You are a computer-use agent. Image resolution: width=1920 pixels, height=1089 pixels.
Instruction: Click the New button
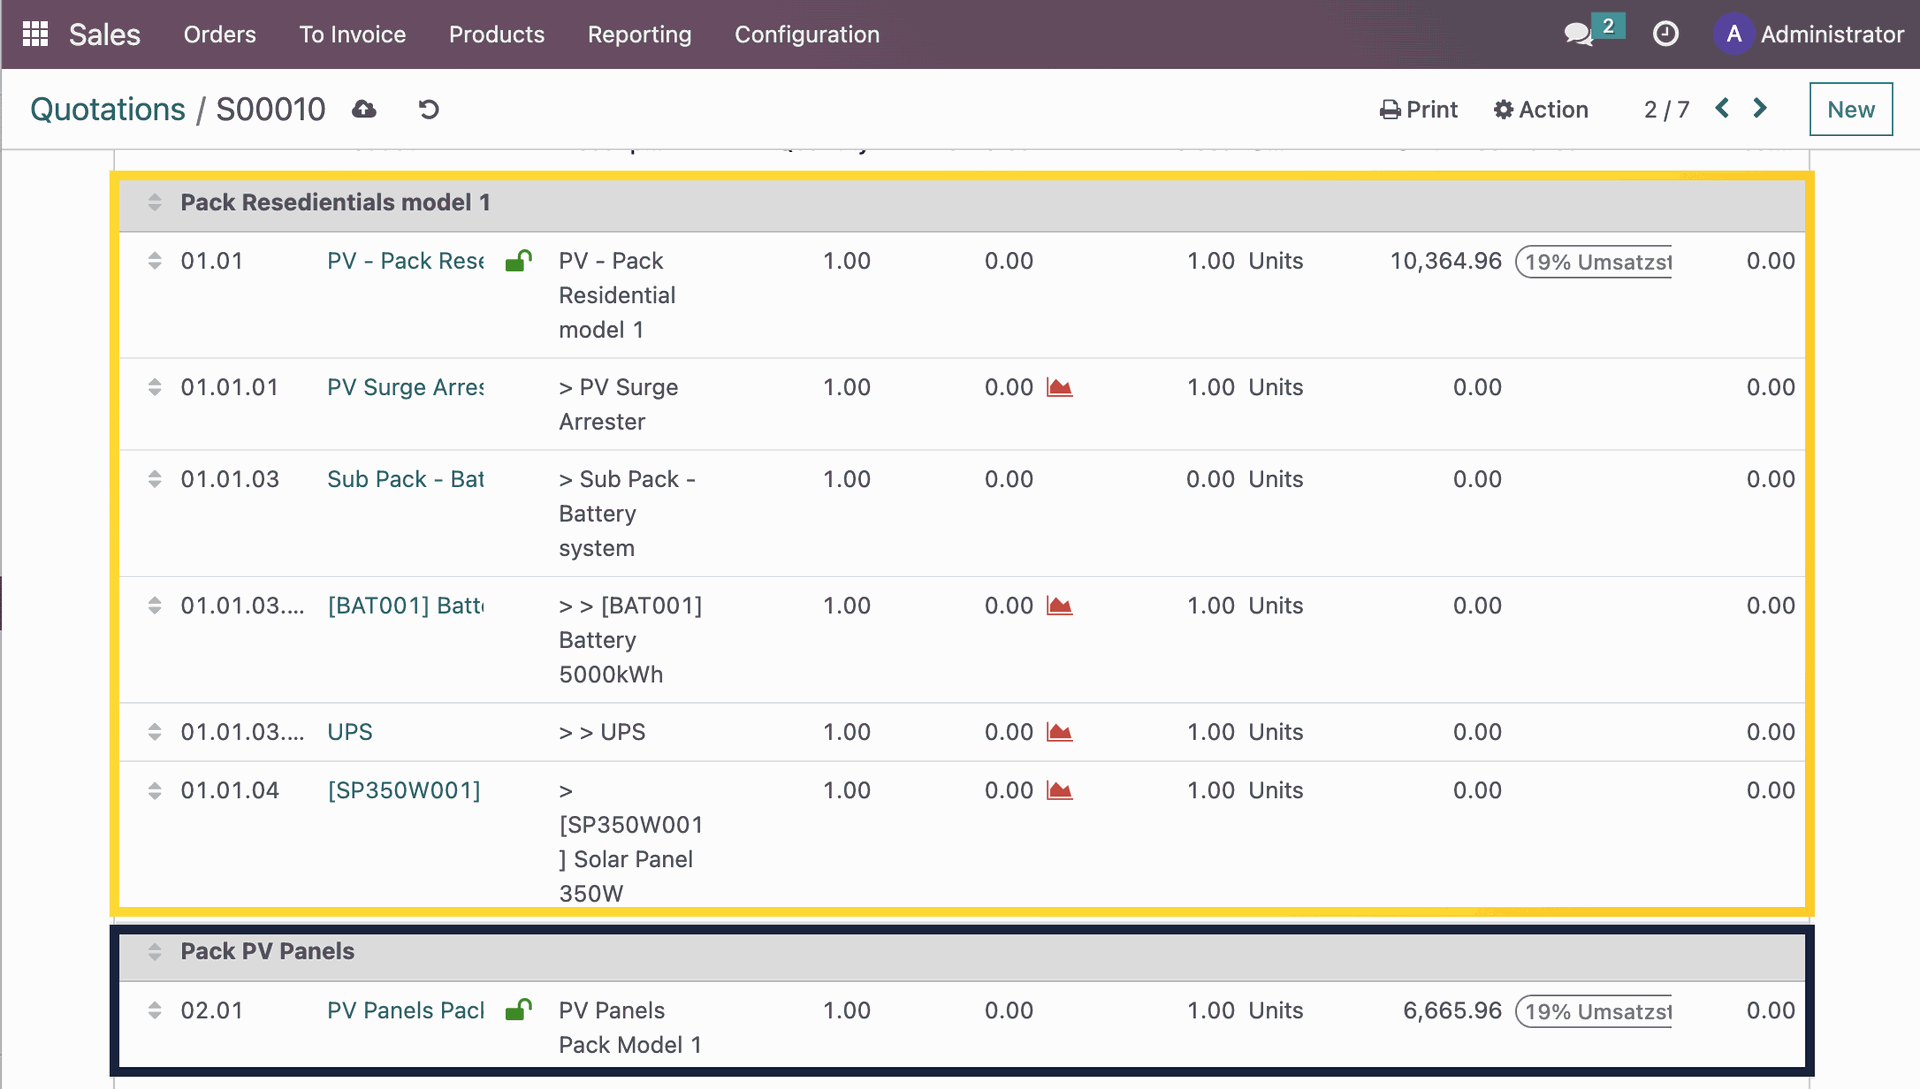click(x=1850, y=109)
